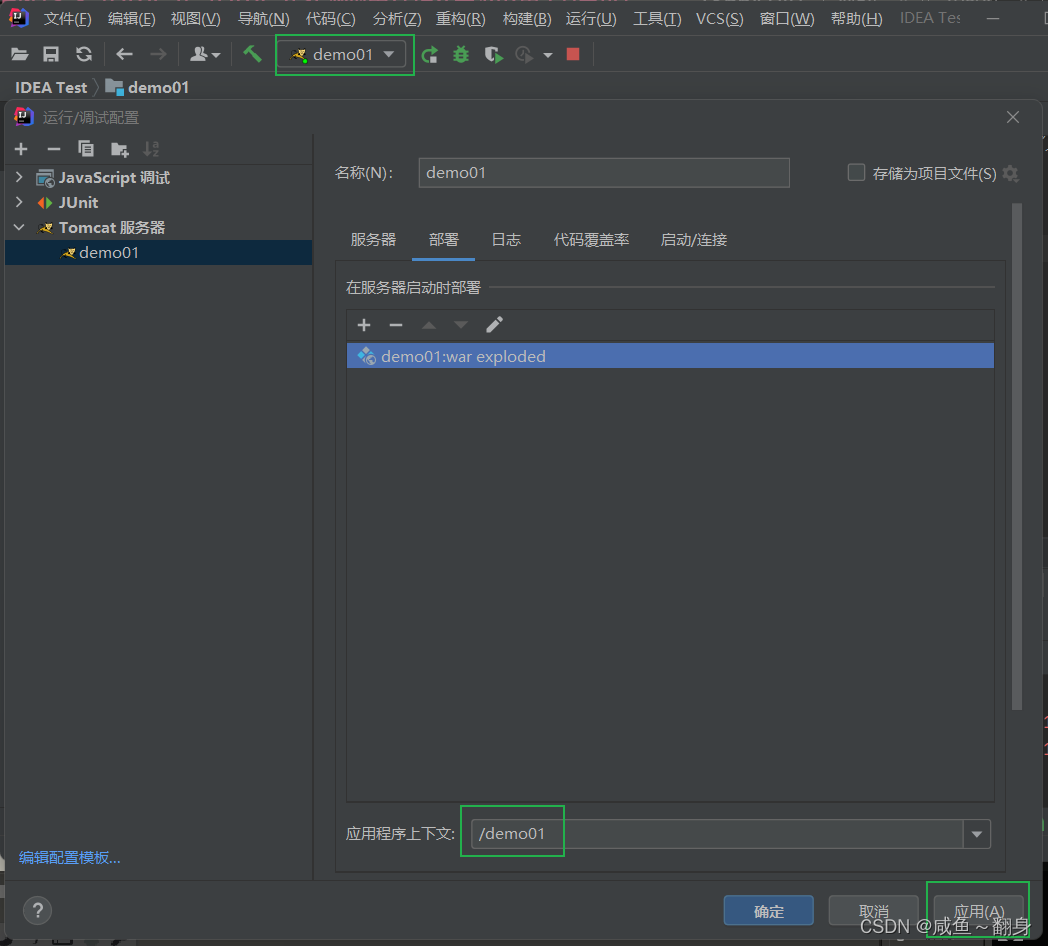Switch to the 代码覆盖率 tab
The width and height of the screenshot is (1048, 946).
592,240
